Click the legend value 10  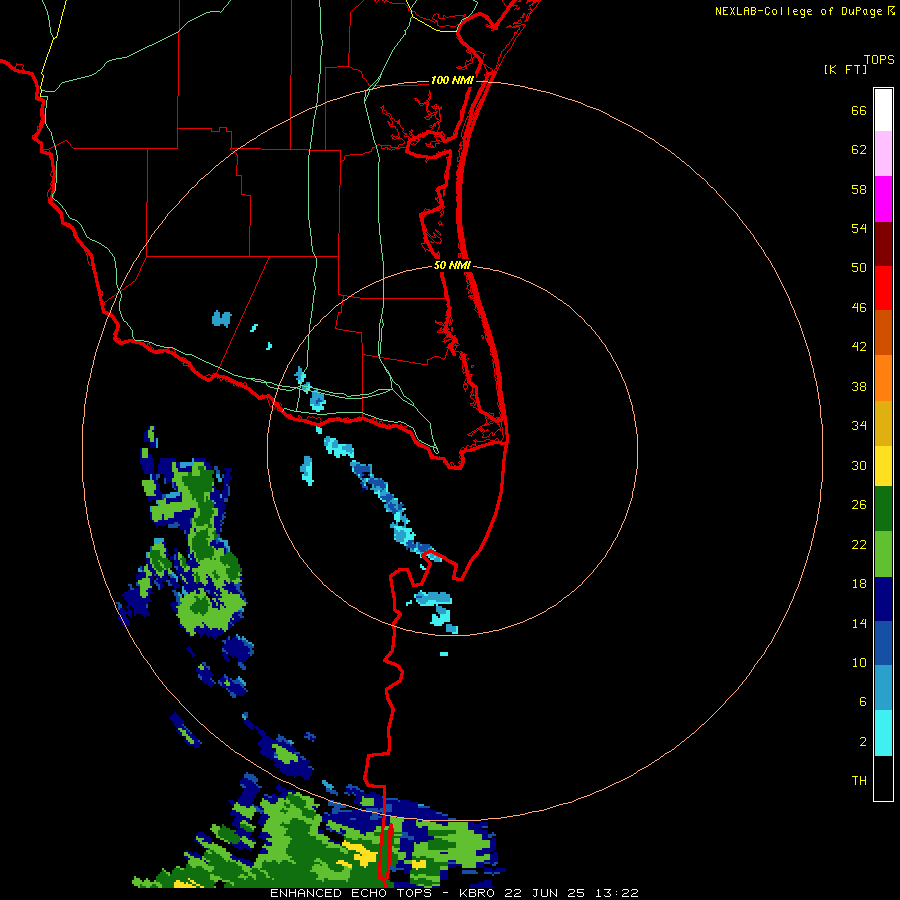(859, 662)
